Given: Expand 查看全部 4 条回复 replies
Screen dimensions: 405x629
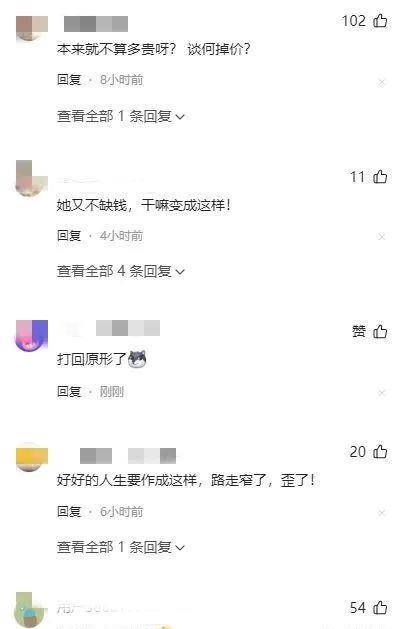Looking at the screenshot, I should (120, 271).
